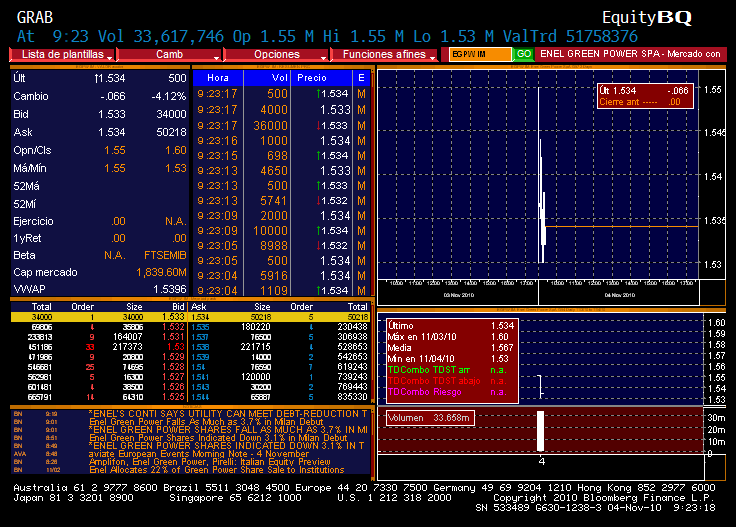Expand the Funciones afines dropdown
Viewport: 736px width, 527px height.
click(385, 54)
